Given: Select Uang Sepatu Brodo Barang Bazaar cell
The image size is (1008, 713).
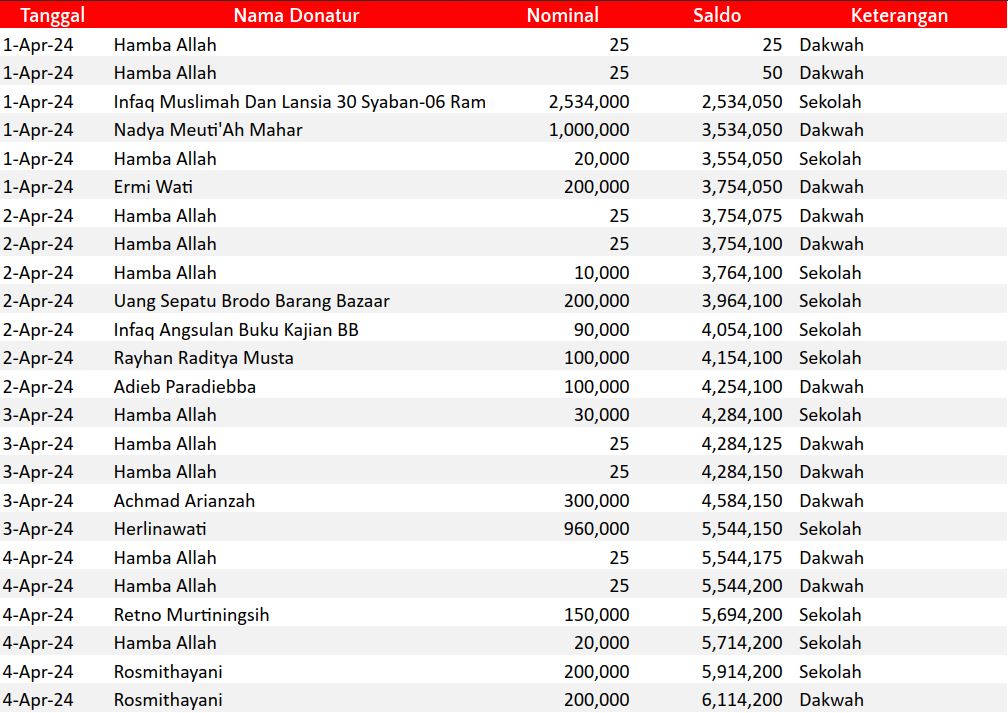Looking at the screenshot, I should point(252,301).
